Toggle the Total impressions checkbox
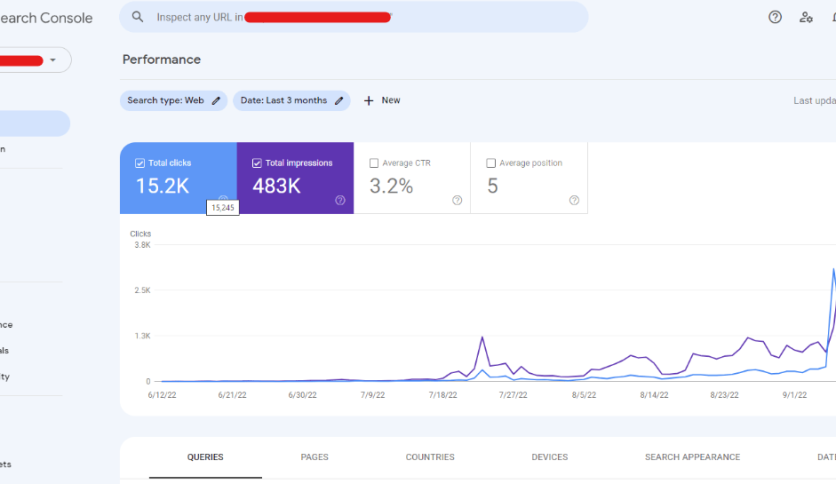836x484 pixels. click(x=256, y=163)
